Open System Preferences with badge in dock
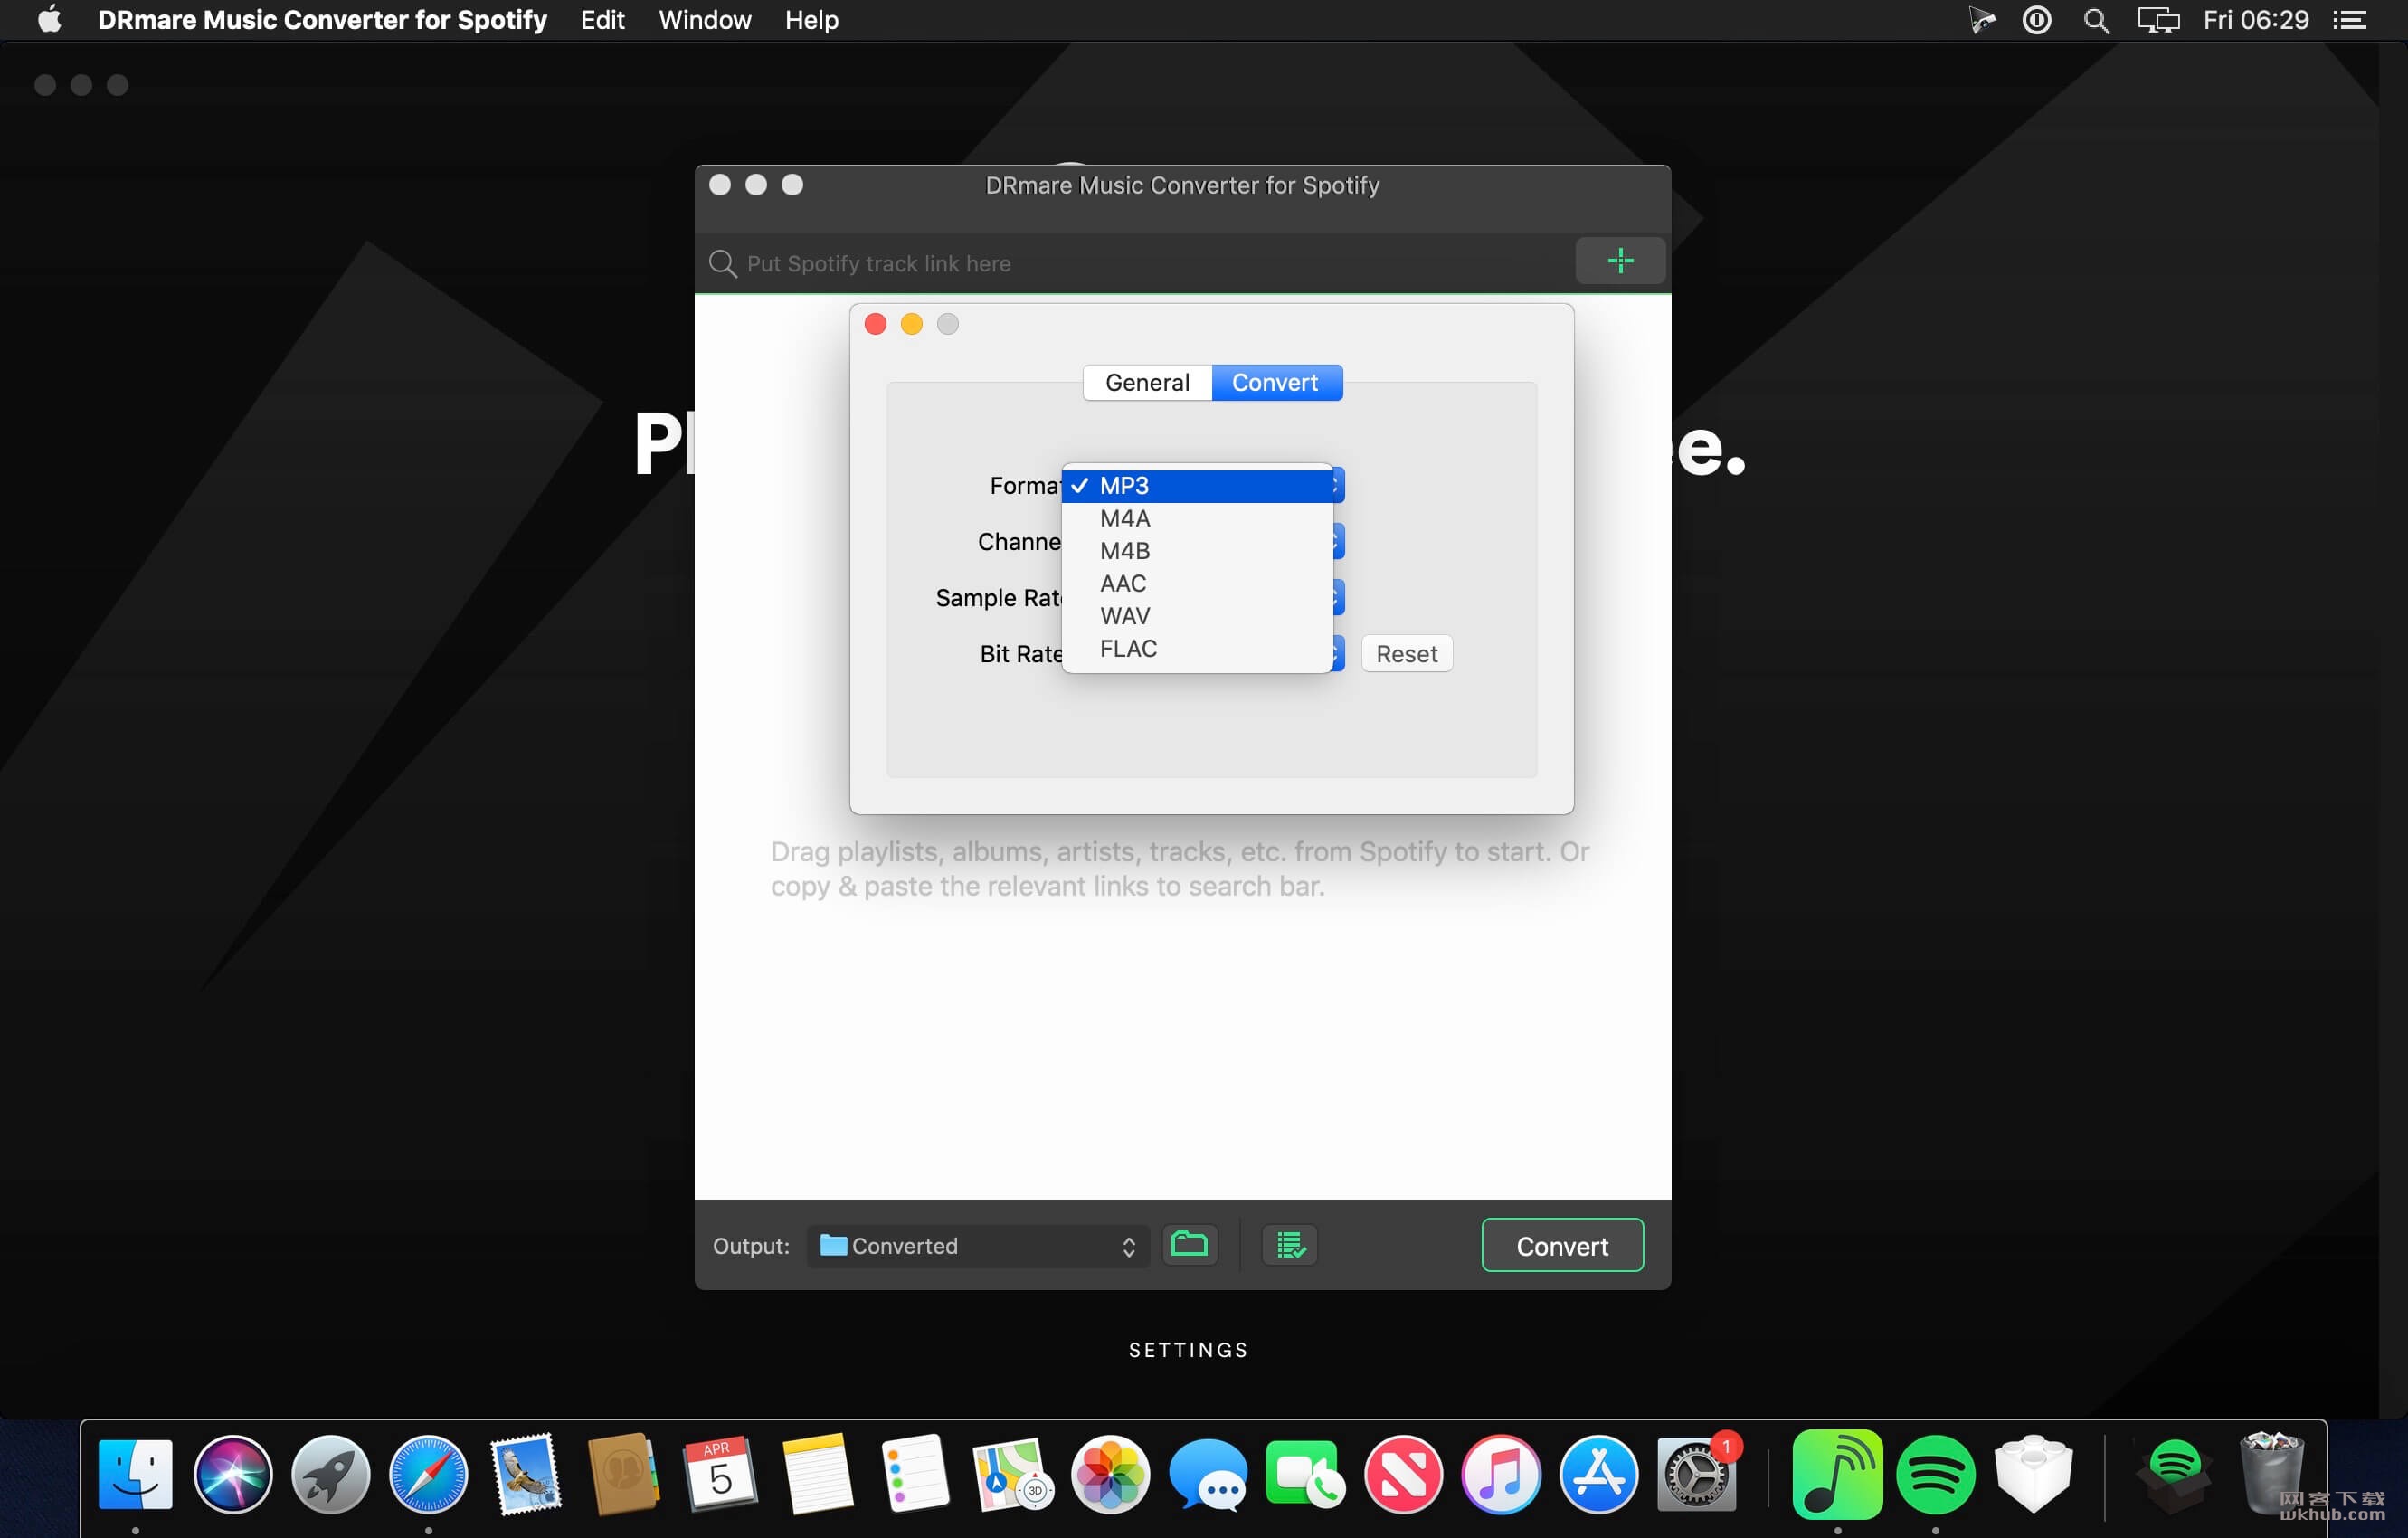This screenshot has width=2408, height=1538. [x=1696, y=1474]
